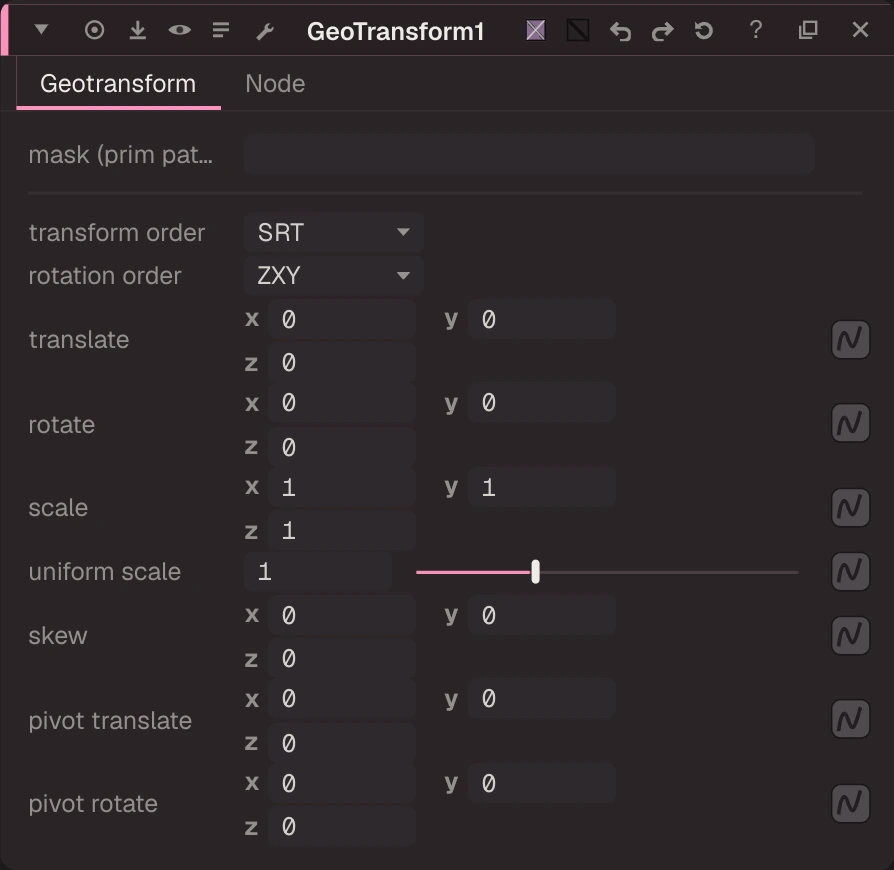Click the 'transform order' label
Screen dimensions: 894x870
point(116,233)
